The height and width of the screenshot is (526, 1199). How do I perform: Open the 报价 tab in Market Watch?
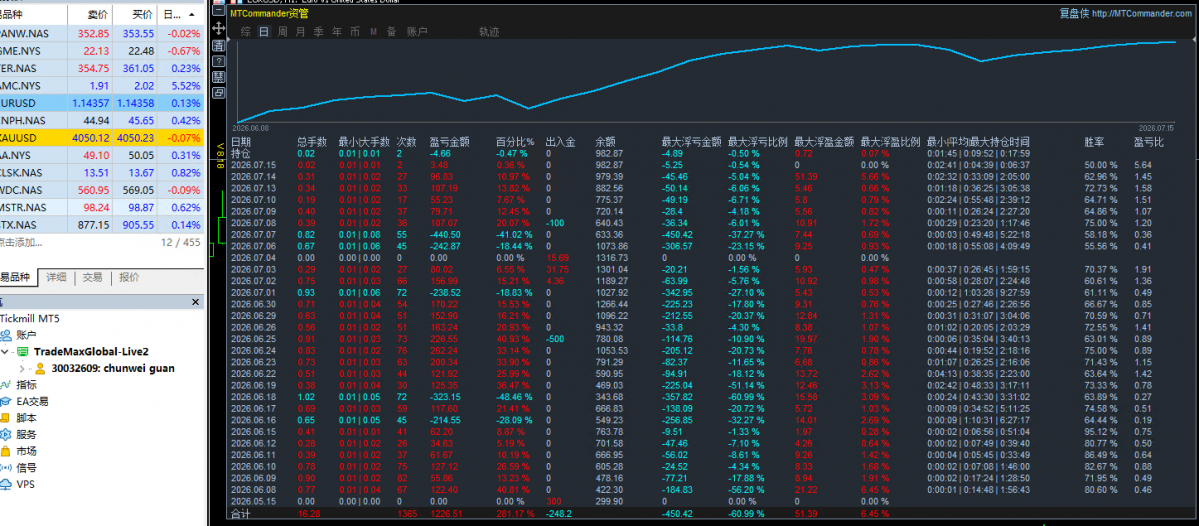point(129,278)
